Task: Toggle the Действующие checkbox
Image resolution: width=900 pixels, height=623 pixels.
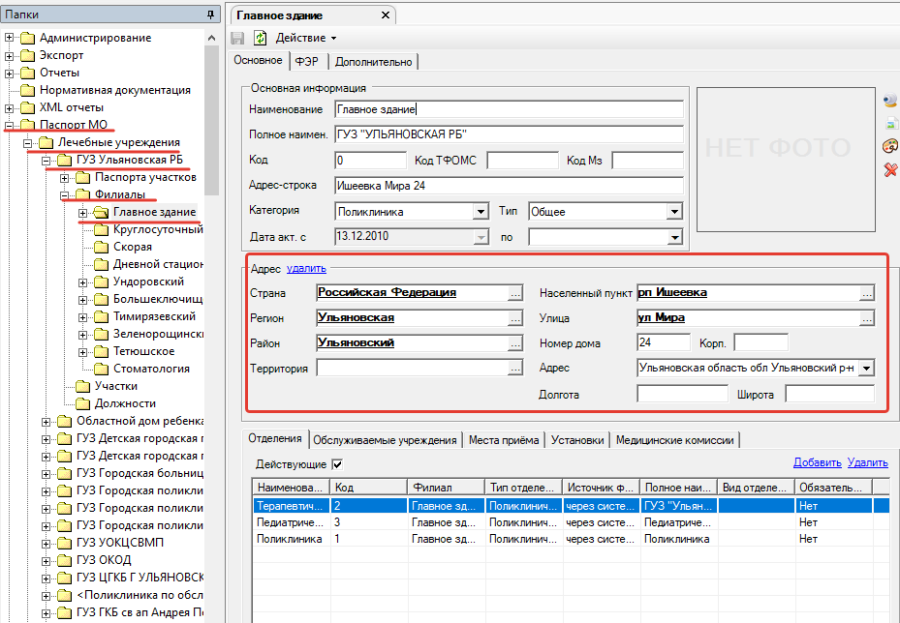Action: pyautogui.click(x=338, y=464)
